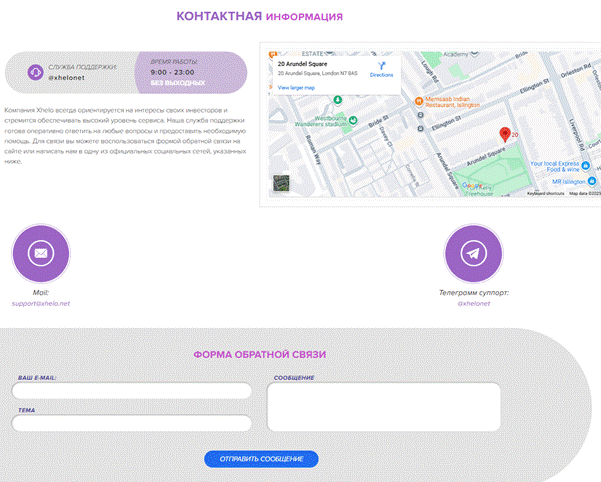Open the View larger map link

298,88
